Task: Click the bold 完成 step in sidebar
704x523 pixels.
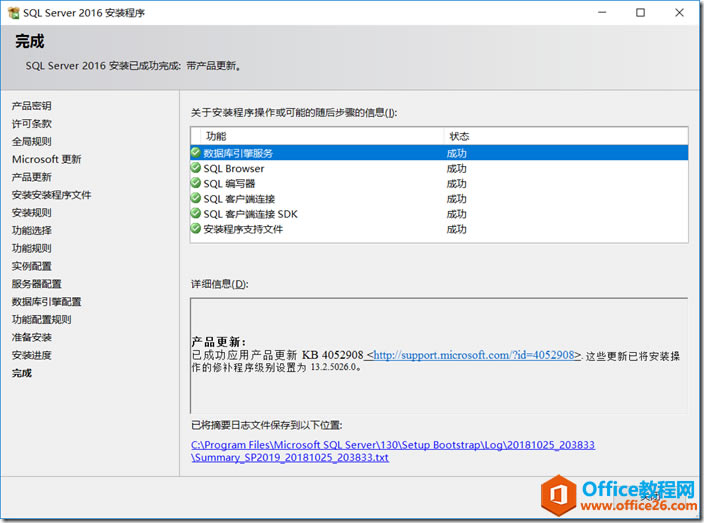Action: tap(22, 373)
